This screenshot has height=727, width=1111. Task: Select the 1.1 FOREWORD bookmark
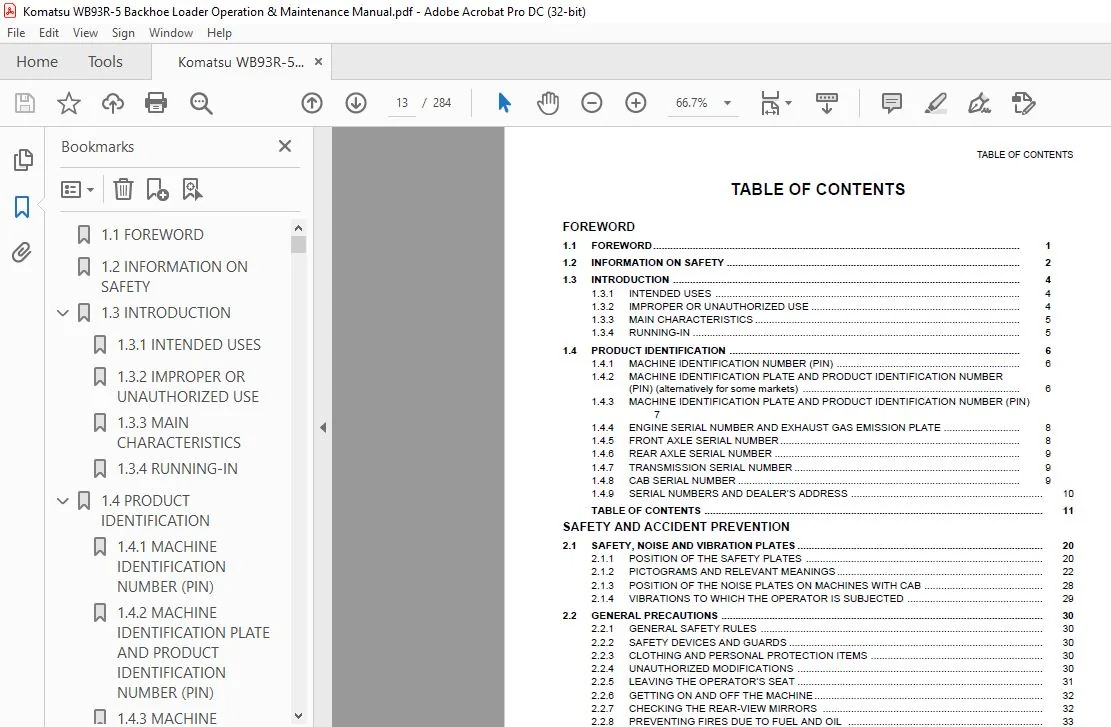coord(152,235)
